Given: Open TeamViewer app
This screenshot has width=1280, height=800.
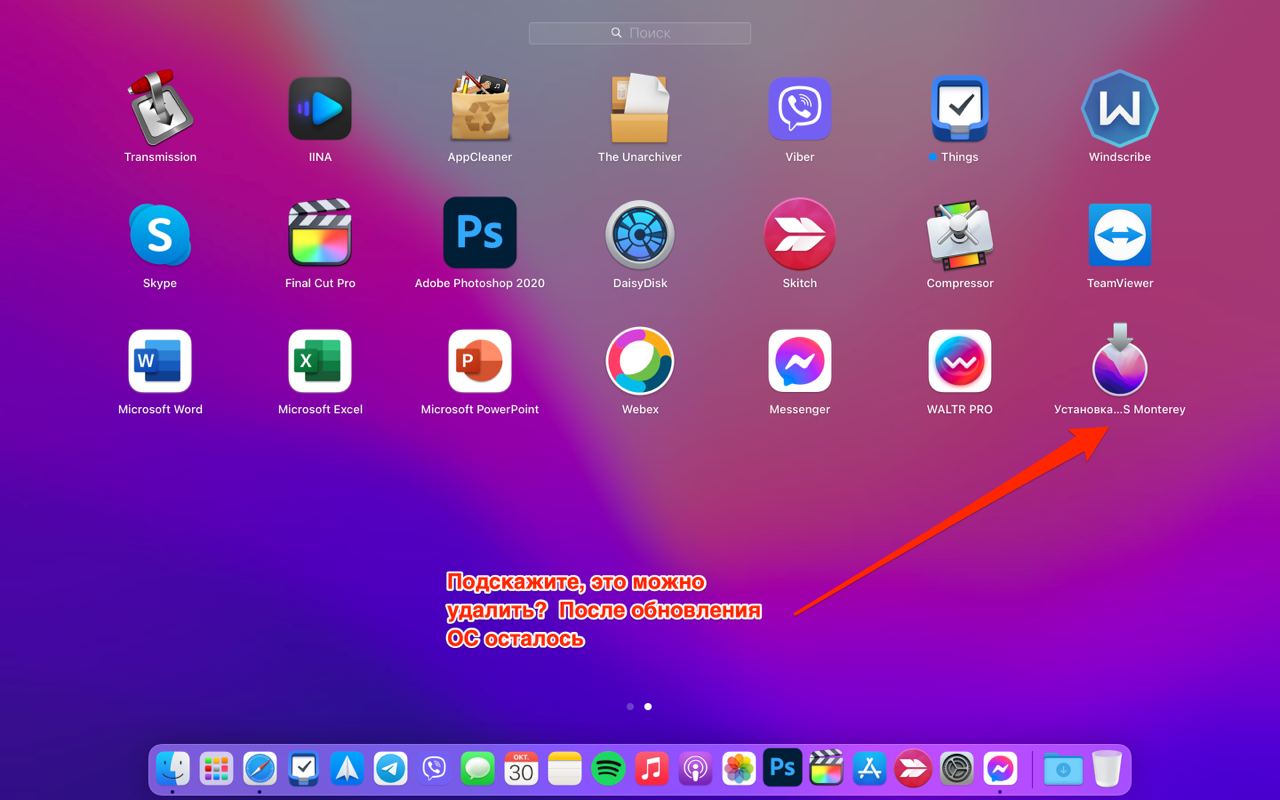Looking at the screenshot, I should click(x=1120, y=234).
